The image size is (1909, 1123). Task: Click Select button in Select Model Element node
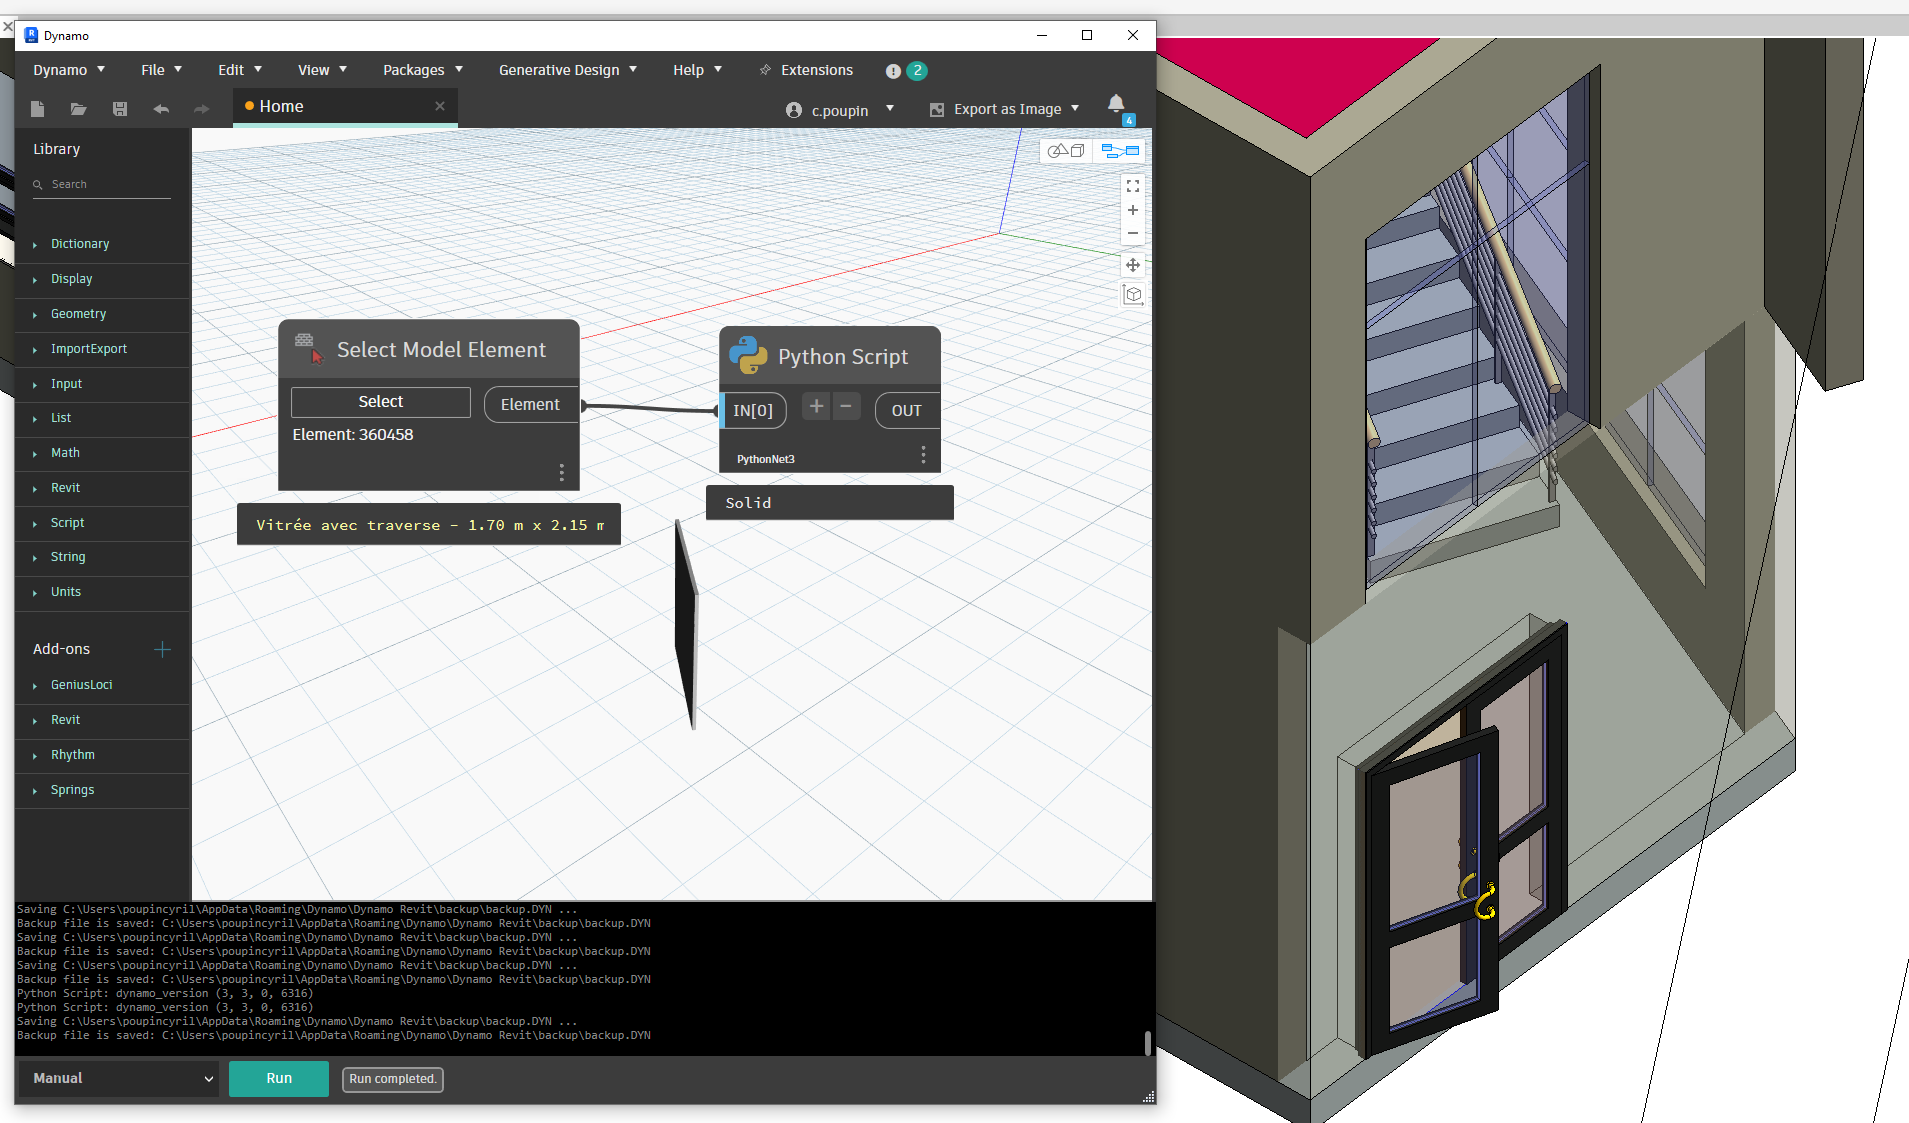coord(381,402)
